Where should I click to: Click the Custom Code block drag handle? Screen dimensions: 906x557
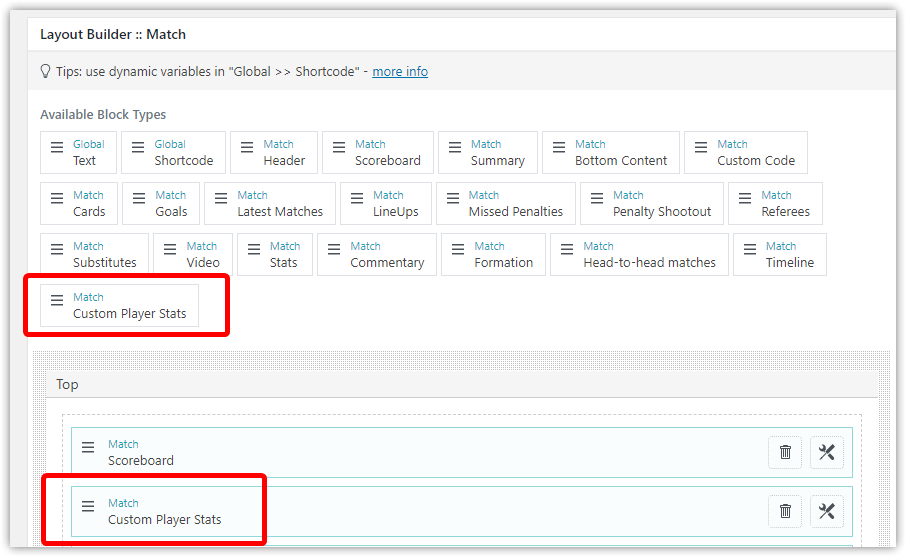[x=701, y=147]
